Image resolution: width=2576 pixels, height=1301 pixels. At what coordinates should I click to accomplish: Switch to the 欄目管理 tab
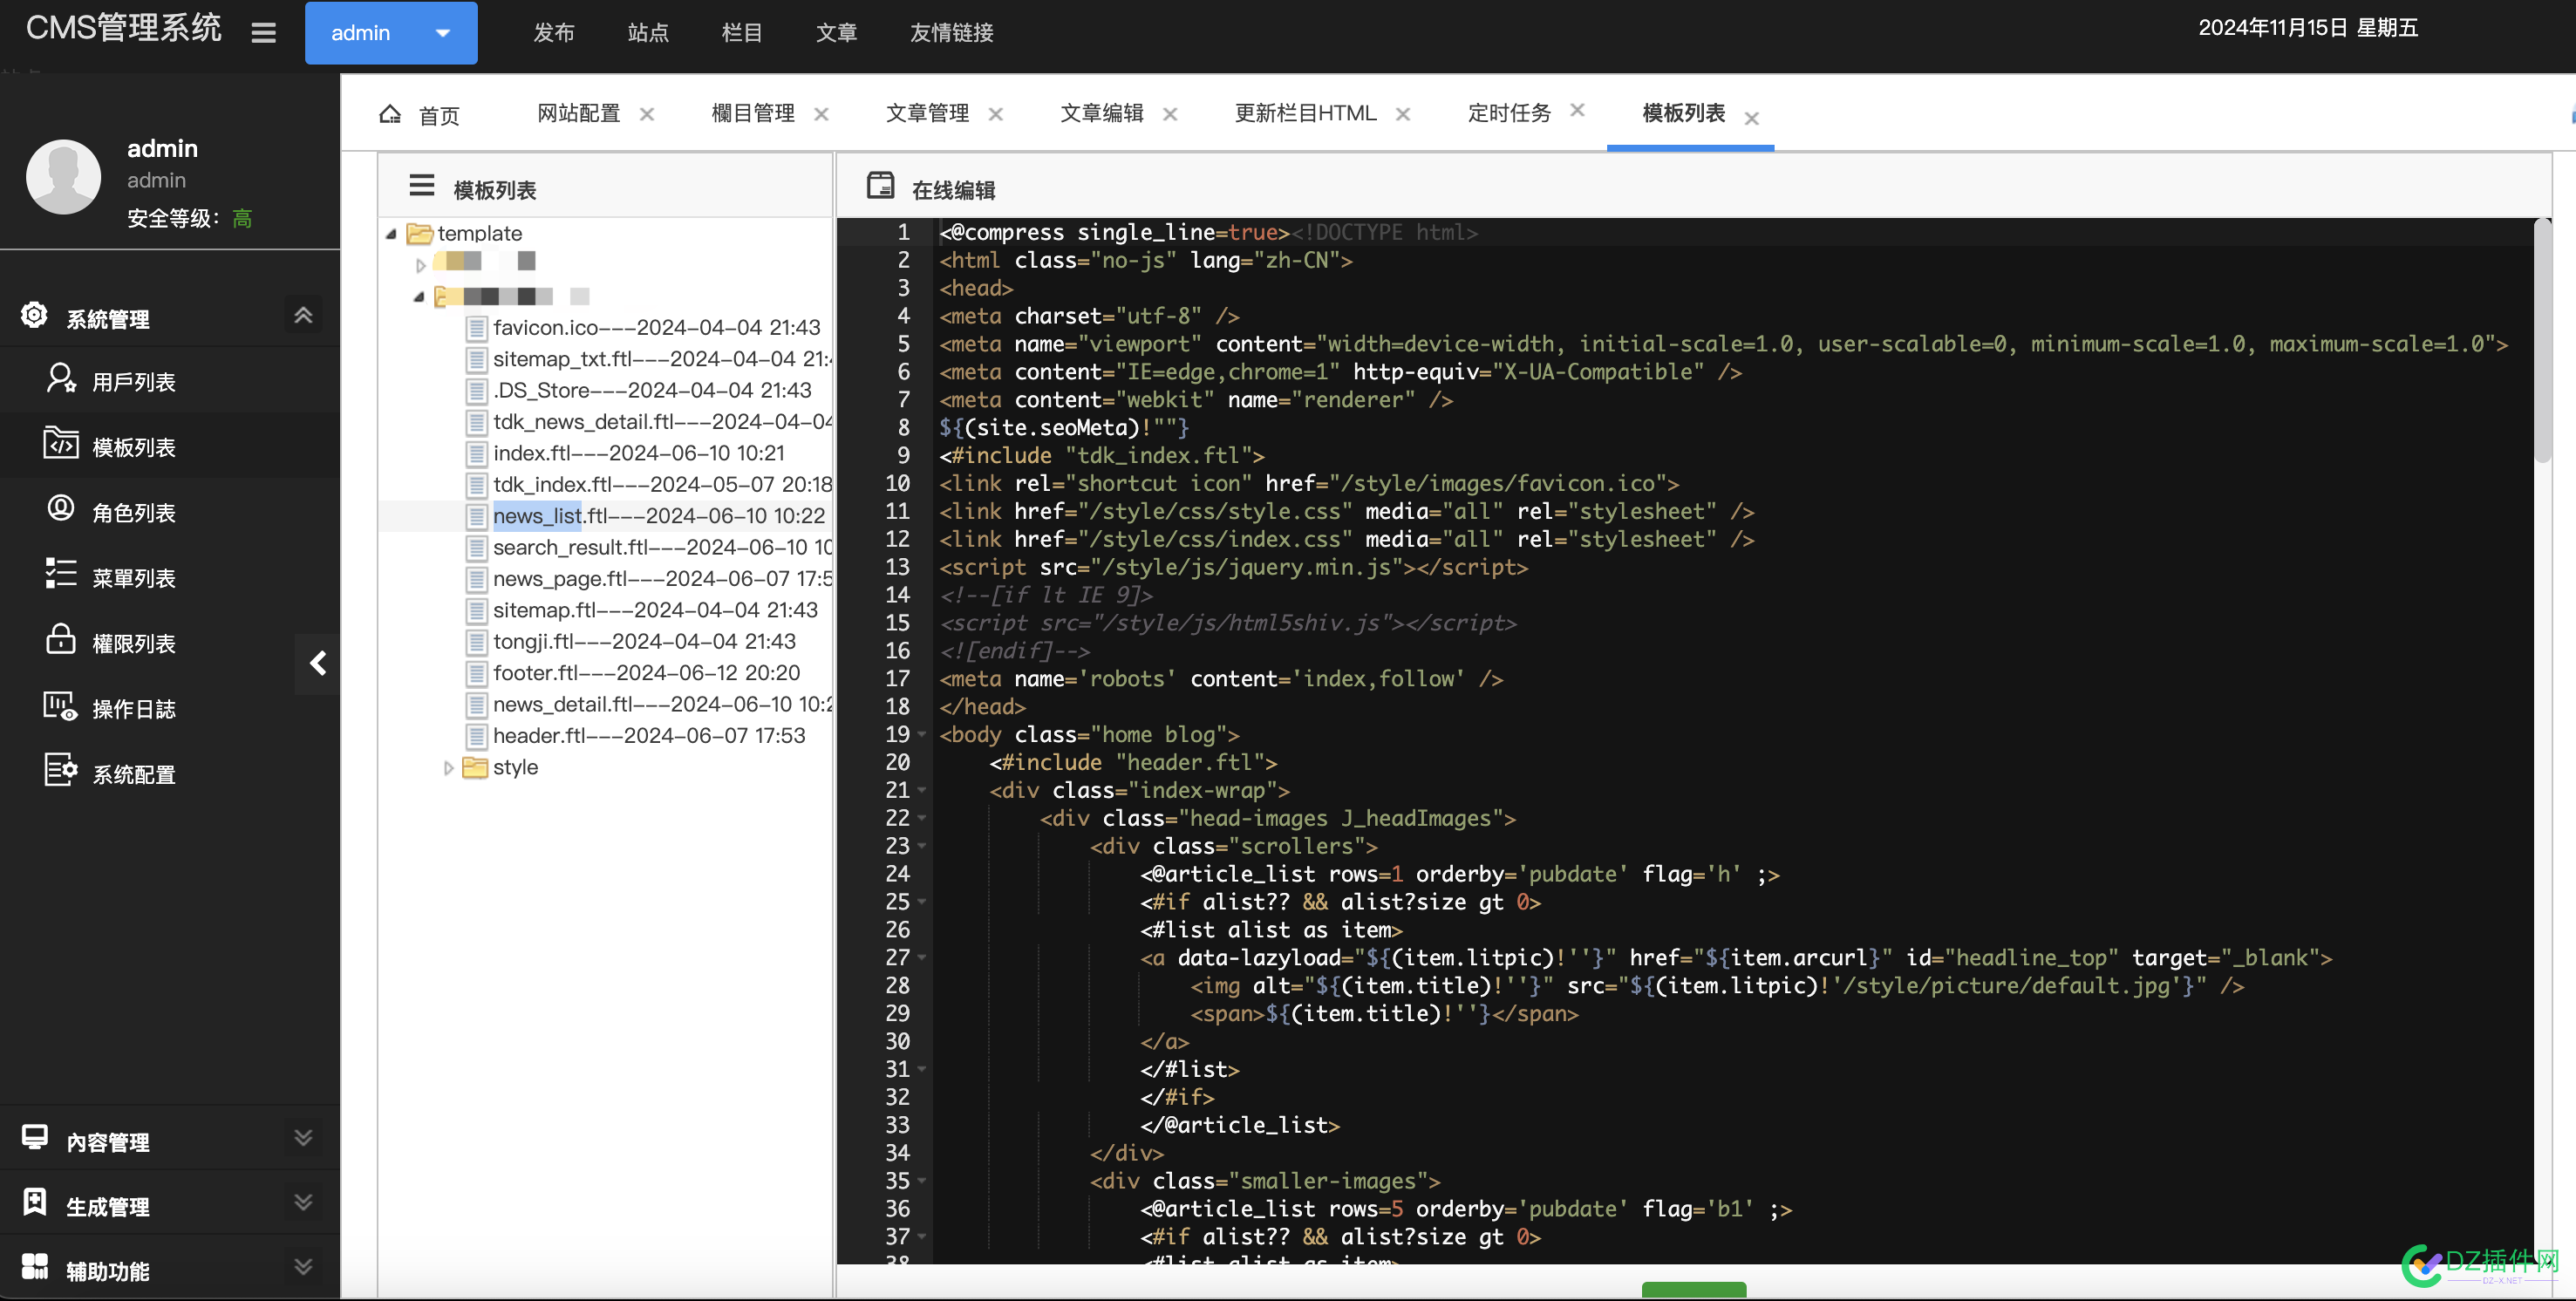[x=753, y=113]
